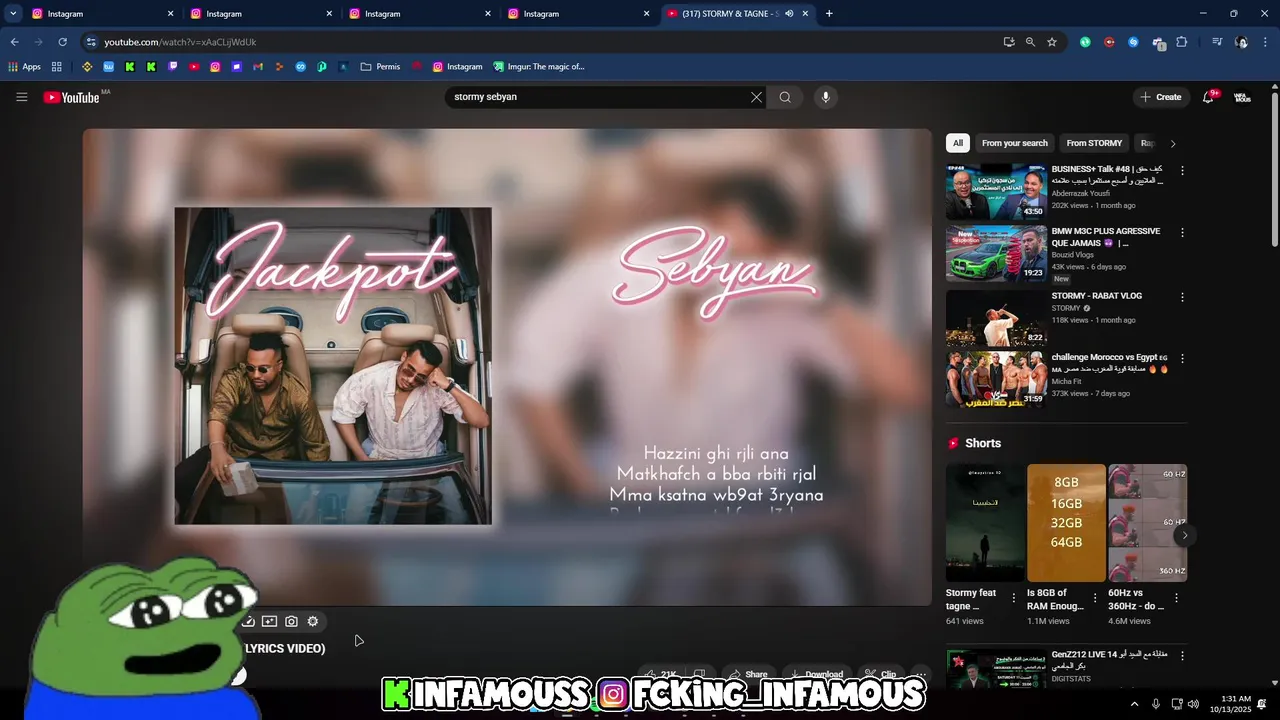Image resolution: width=1280 pixels, height=720 pixels.
Task: Open the Gmail bookmark icon
Action: pos(258,67)
